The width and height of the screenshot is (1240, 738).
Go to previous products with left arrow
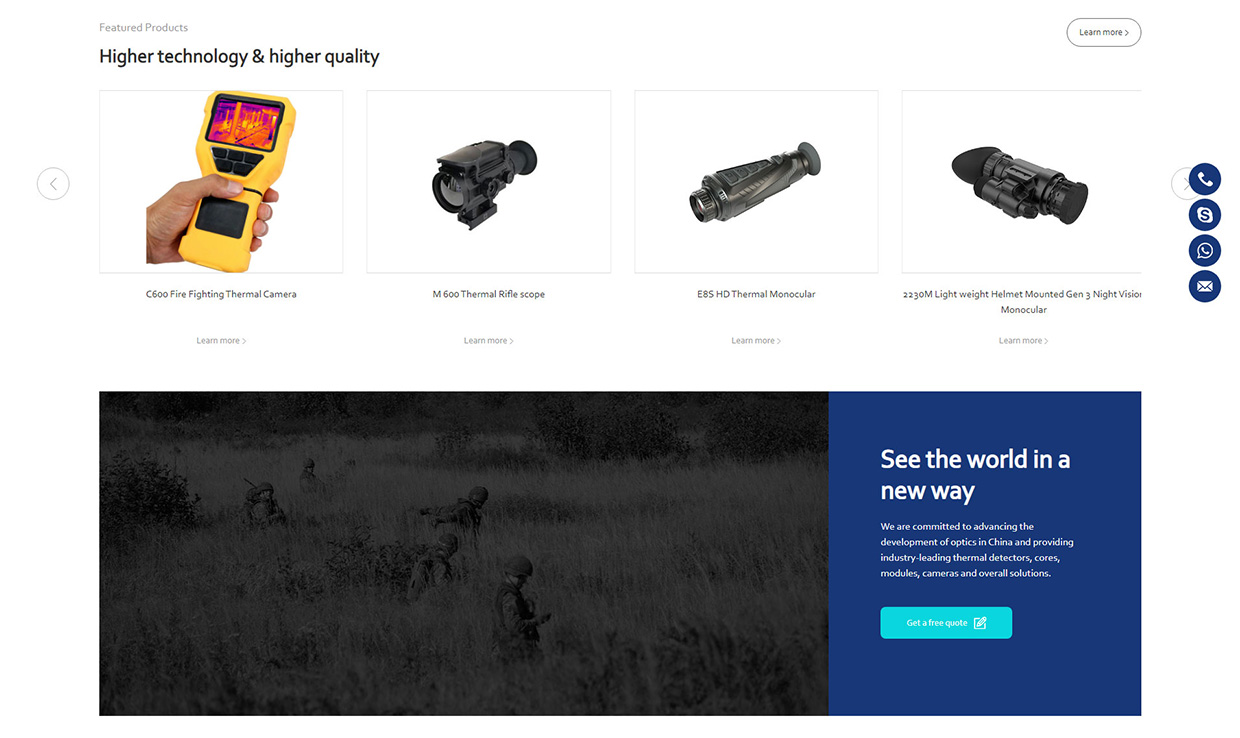tap(53, 184)
